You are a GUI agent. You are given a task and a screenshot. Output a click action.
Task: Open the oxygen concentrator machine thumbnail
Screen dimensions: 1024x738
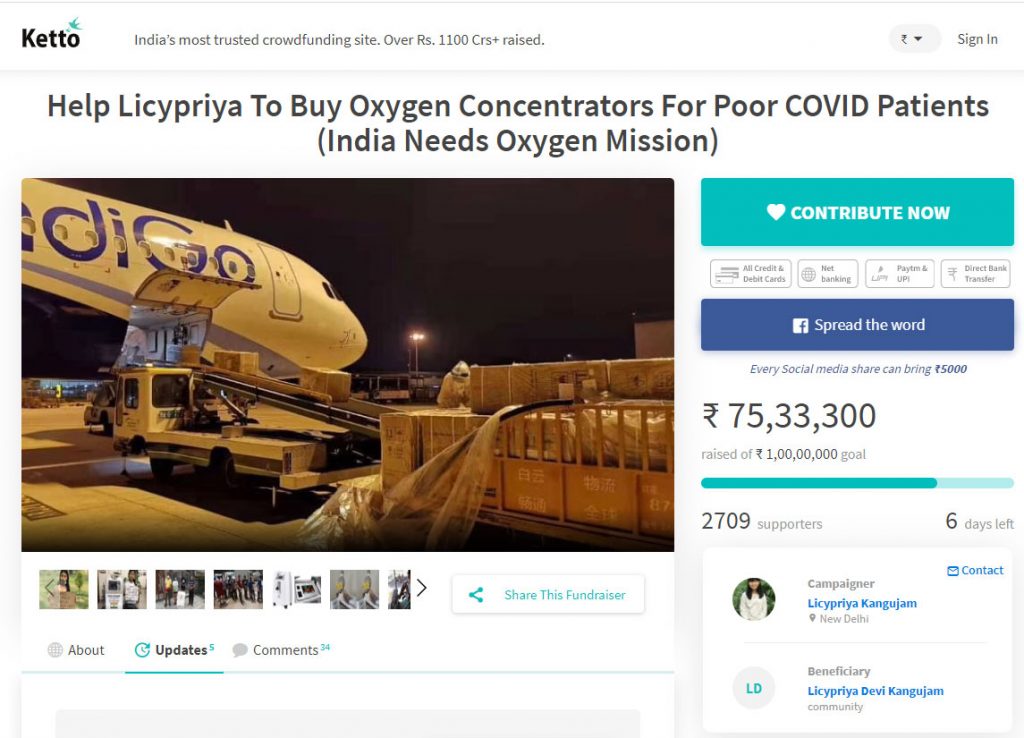pos(297,590)
